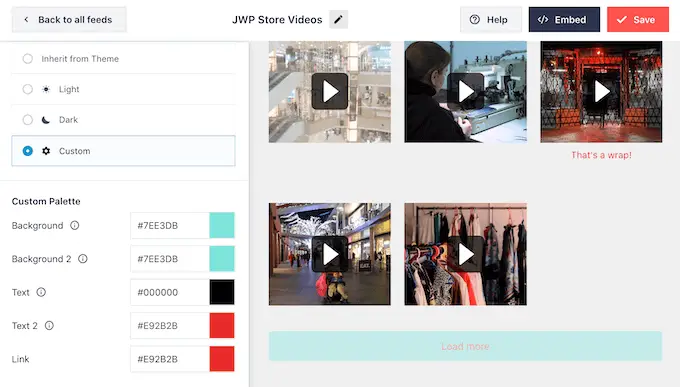The width and height of the screenshot is (680, 387).
Task: Click the sun icon beside Light
Action: pos(46,89)
